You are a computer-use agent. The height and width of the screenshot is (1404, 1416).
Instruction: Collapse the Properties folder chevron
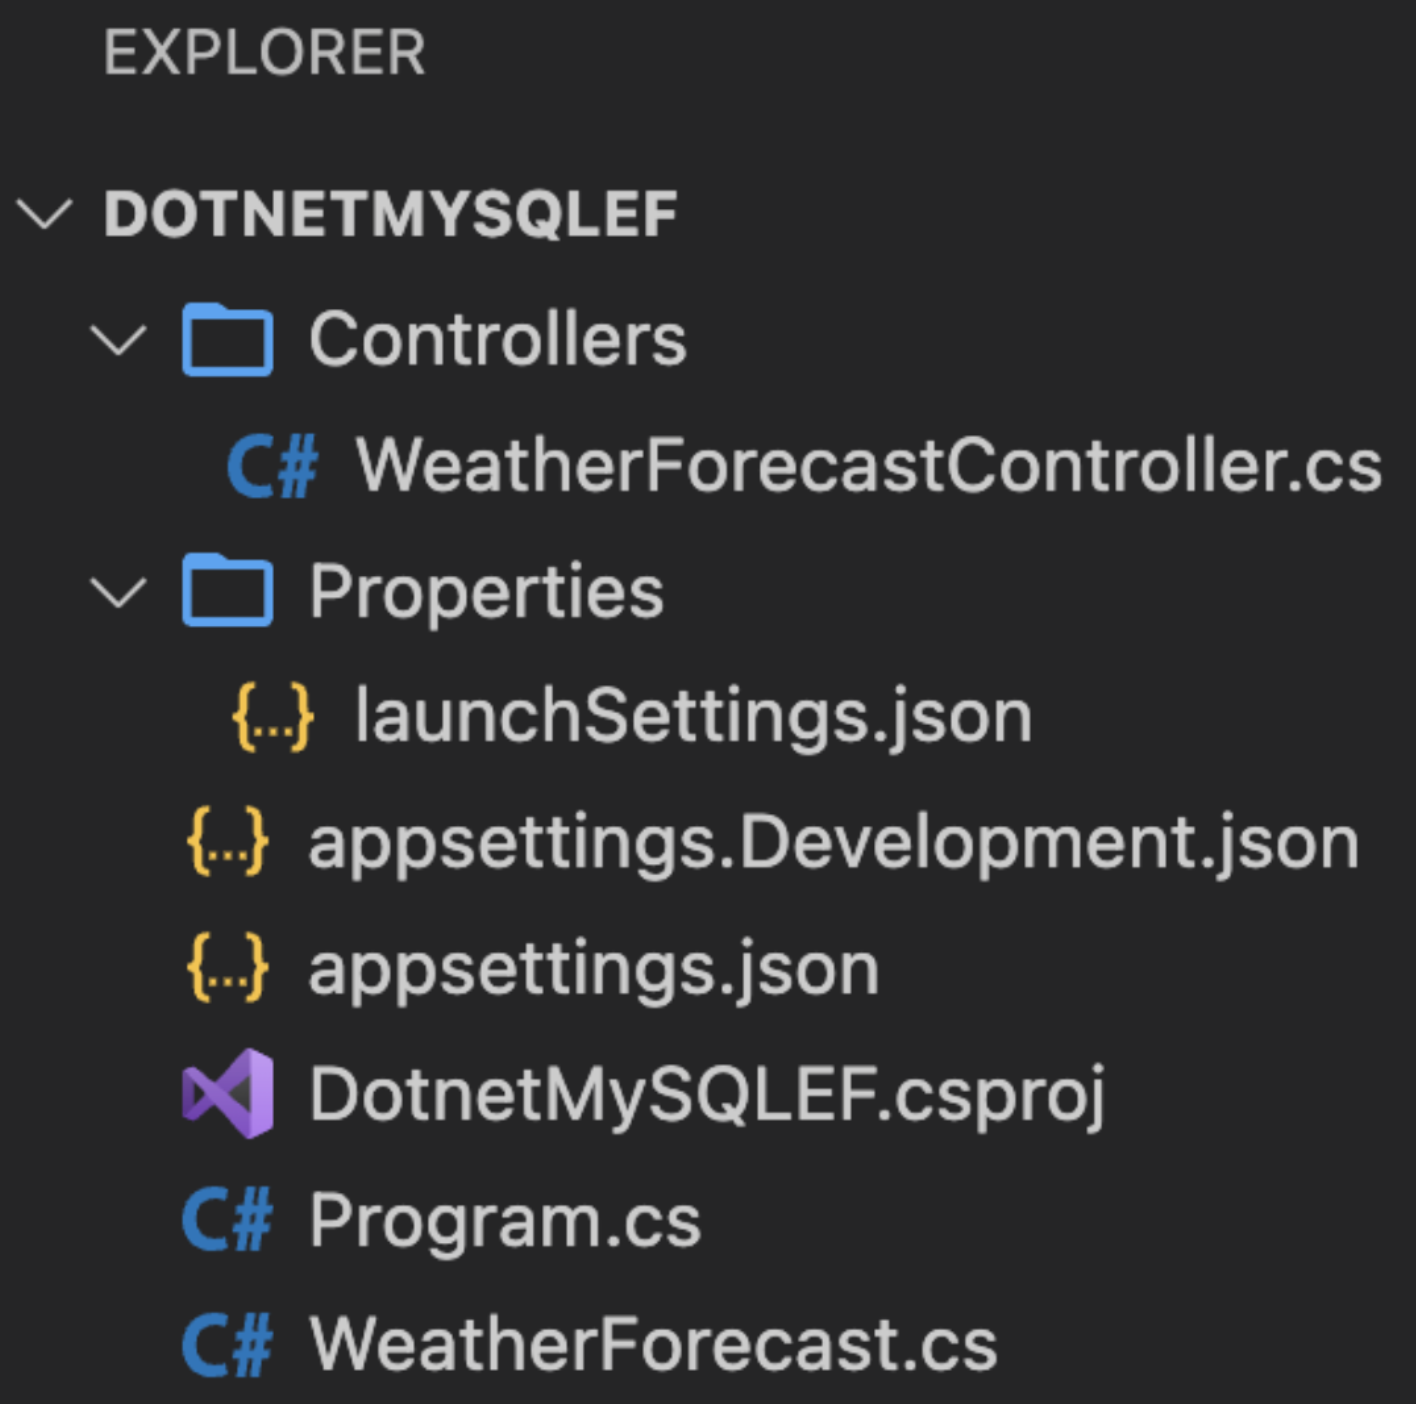[119, 592]
